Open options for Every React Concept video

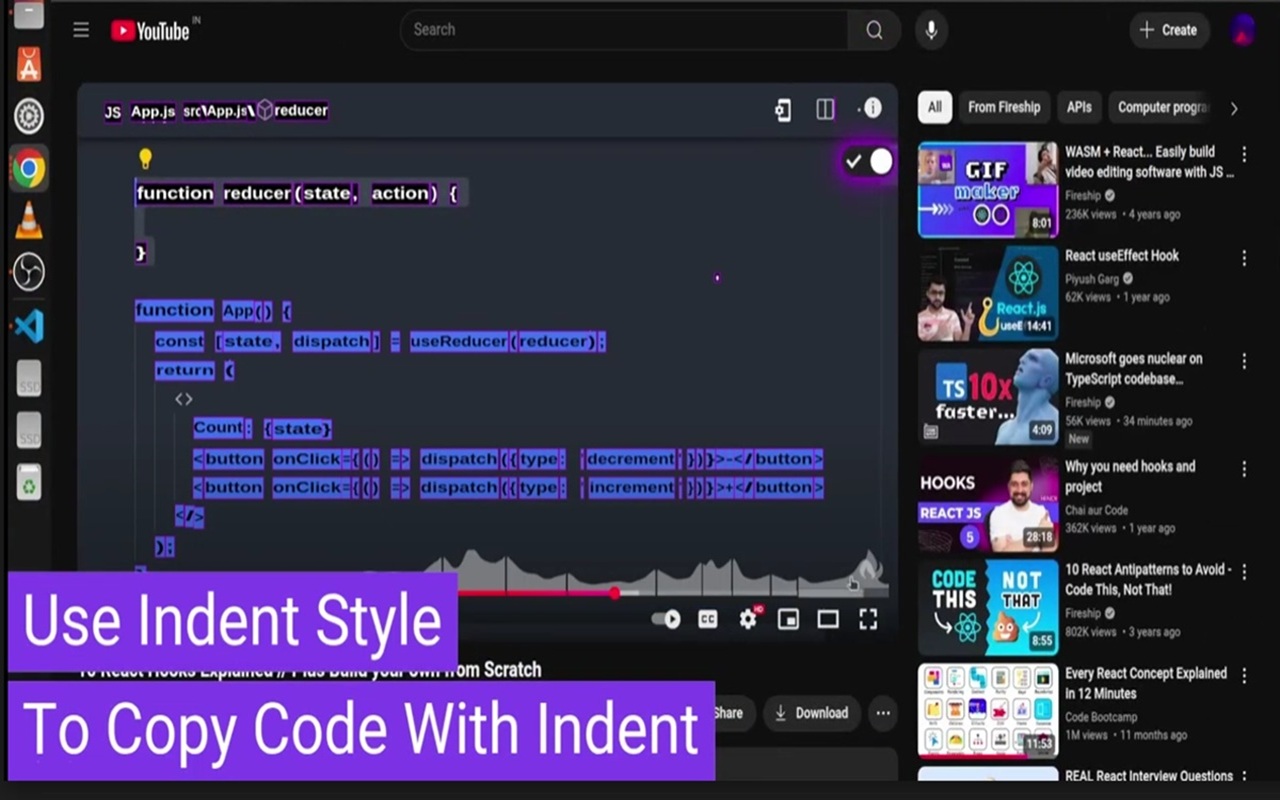[x=1244, y=676]
